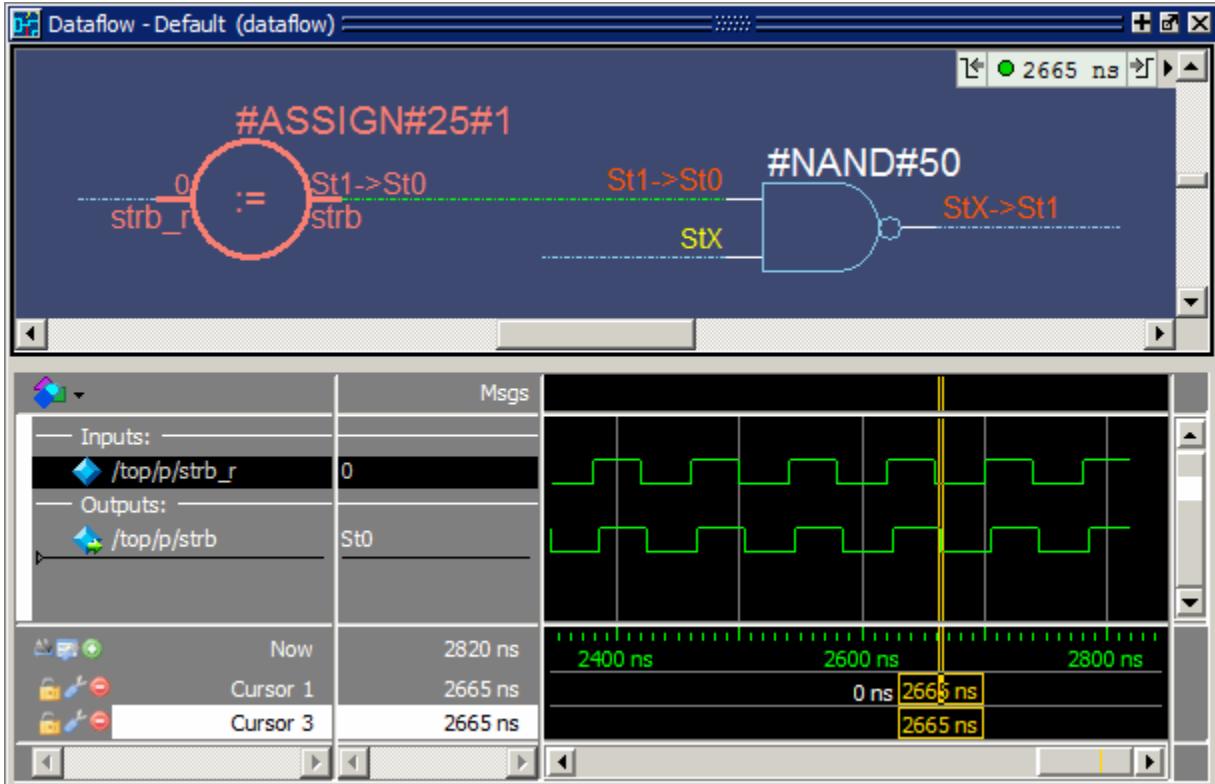Jump to next transition in dataflow time bar
1215x784 pixels.
(x=1143, y=69)
